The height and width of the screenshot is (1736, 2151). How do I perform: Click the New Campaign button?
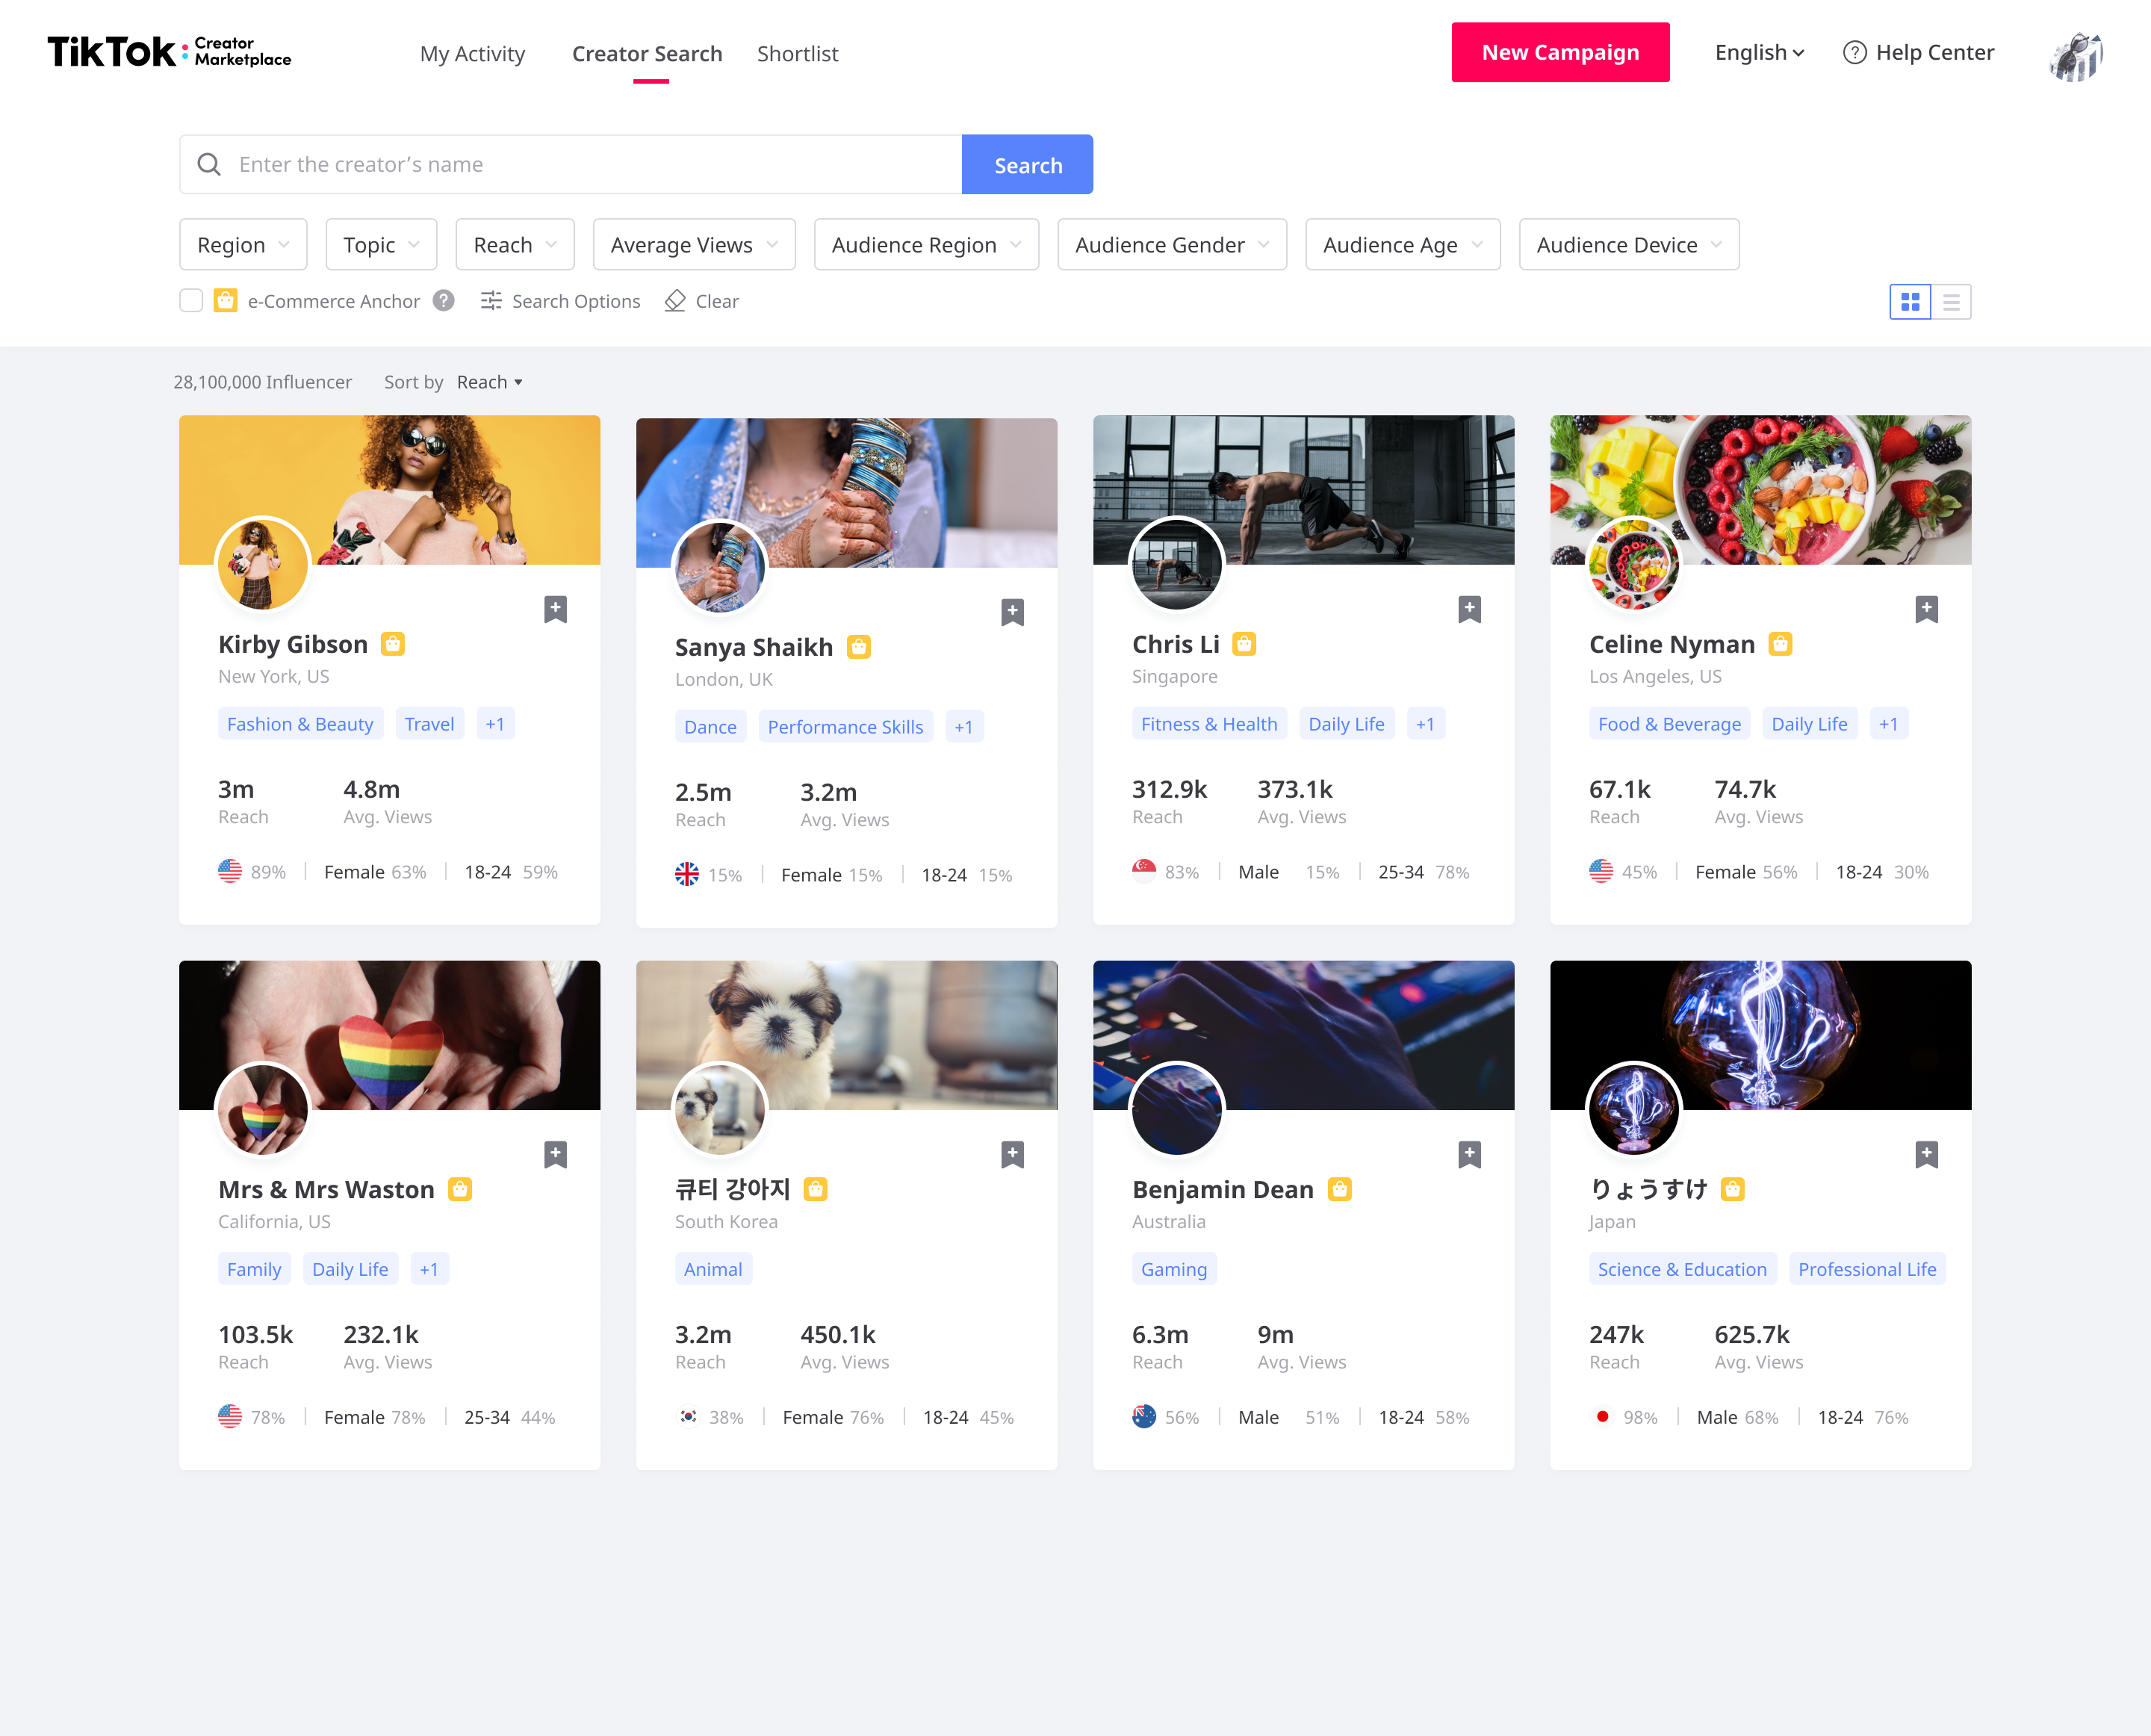click(1559, 52)
